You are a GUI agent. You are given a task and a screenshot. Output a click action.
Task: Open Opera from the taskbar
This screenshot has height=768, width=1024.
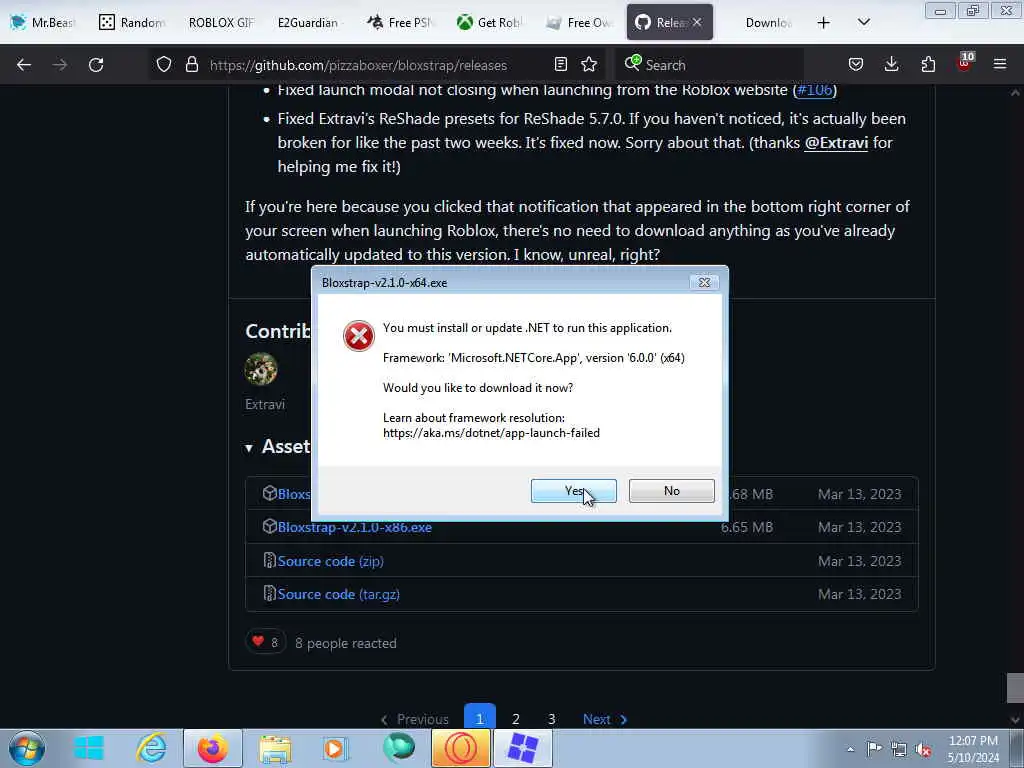460,748
